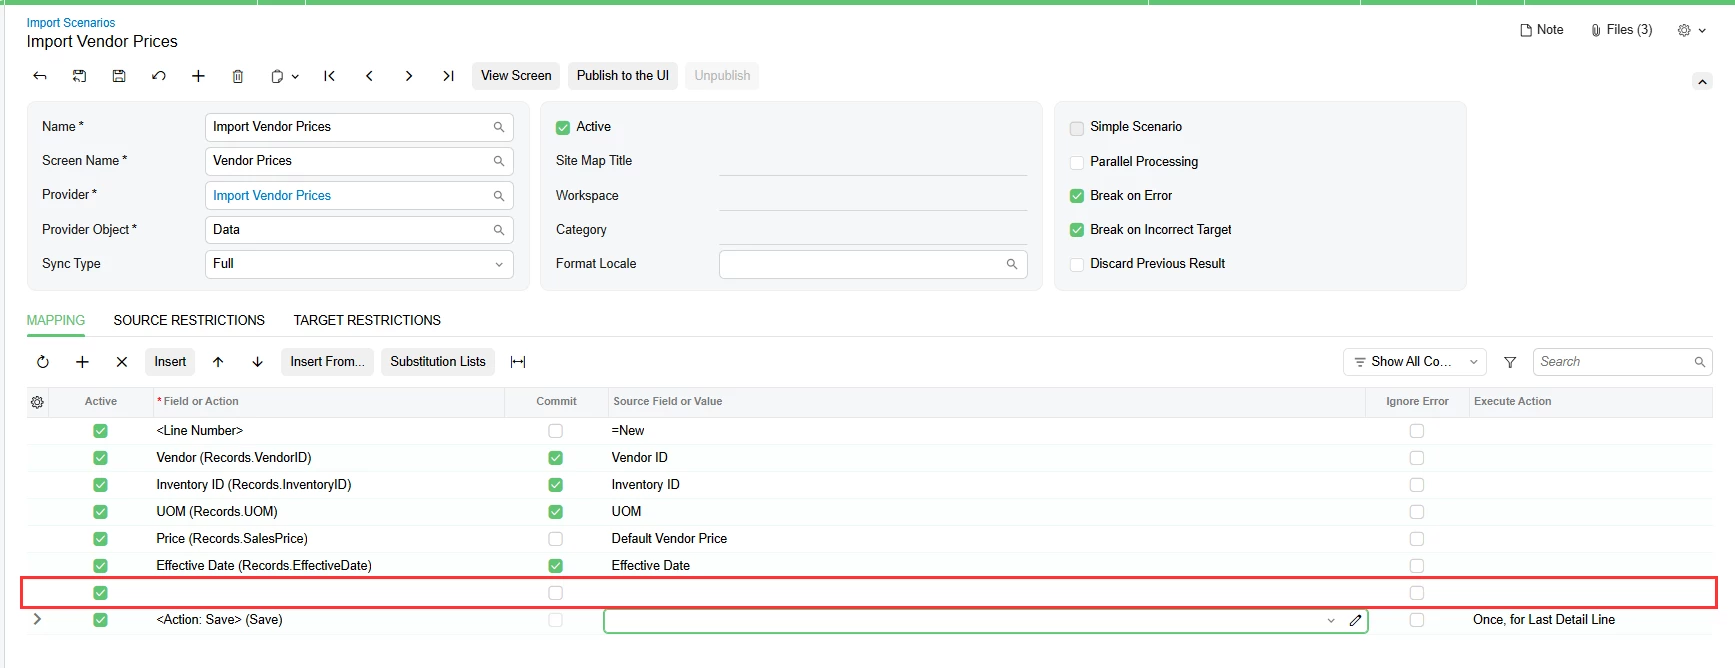
Task: Open the grid filter funnel icon
Action: pyautogui.click(x=1510, y=362)
